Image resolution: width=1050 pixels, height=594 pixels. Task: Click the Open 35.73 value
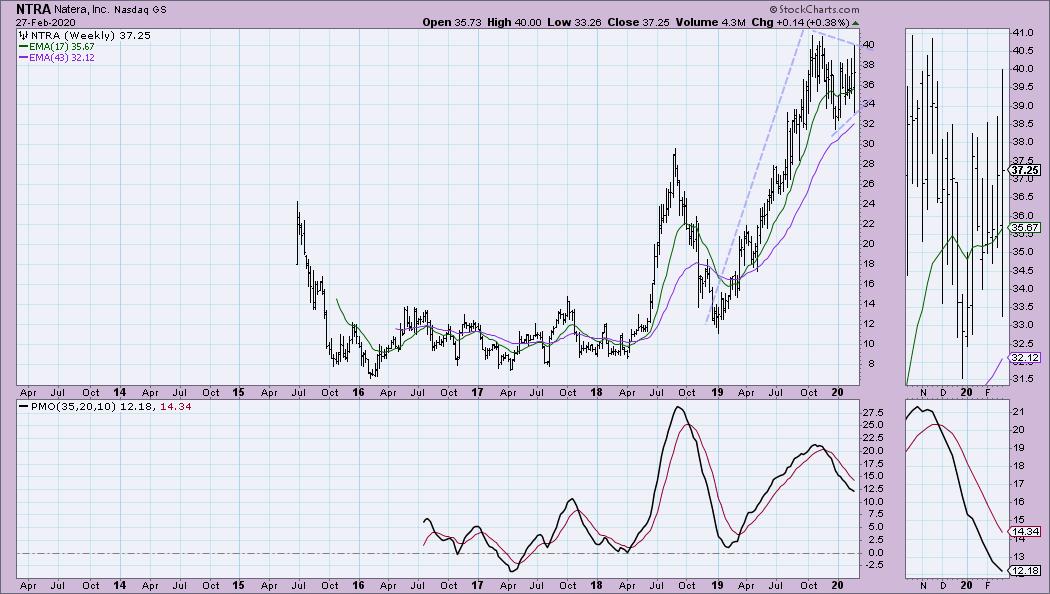tap(453, 22)
